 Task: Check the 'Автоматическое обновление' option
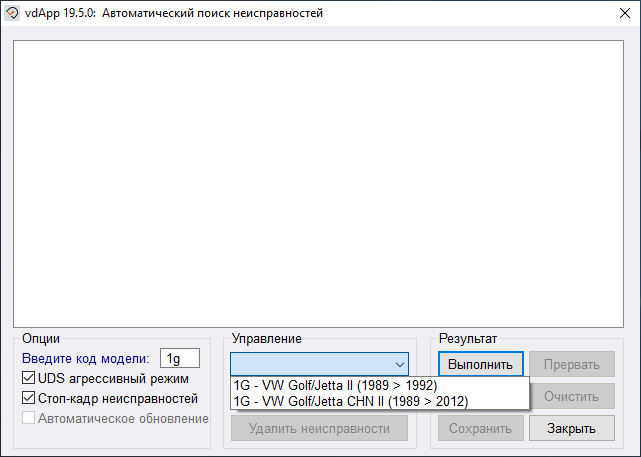point(29,418)
